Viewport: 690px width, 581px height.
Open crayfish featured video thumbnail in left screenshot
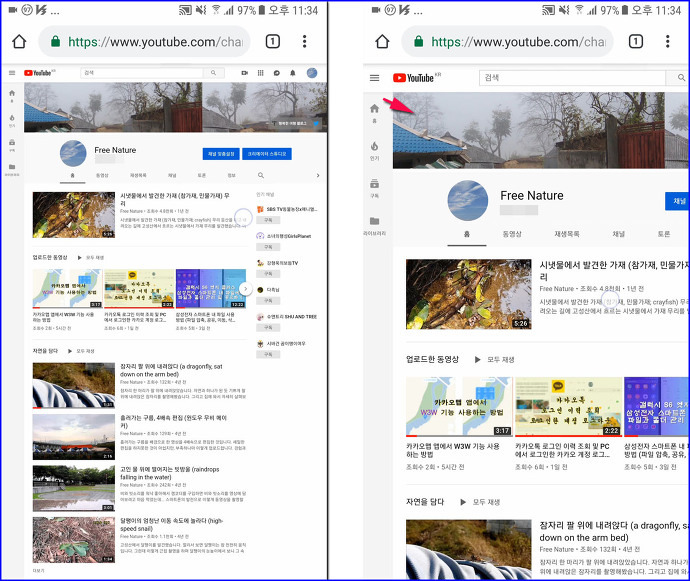[x=74, y=215]
